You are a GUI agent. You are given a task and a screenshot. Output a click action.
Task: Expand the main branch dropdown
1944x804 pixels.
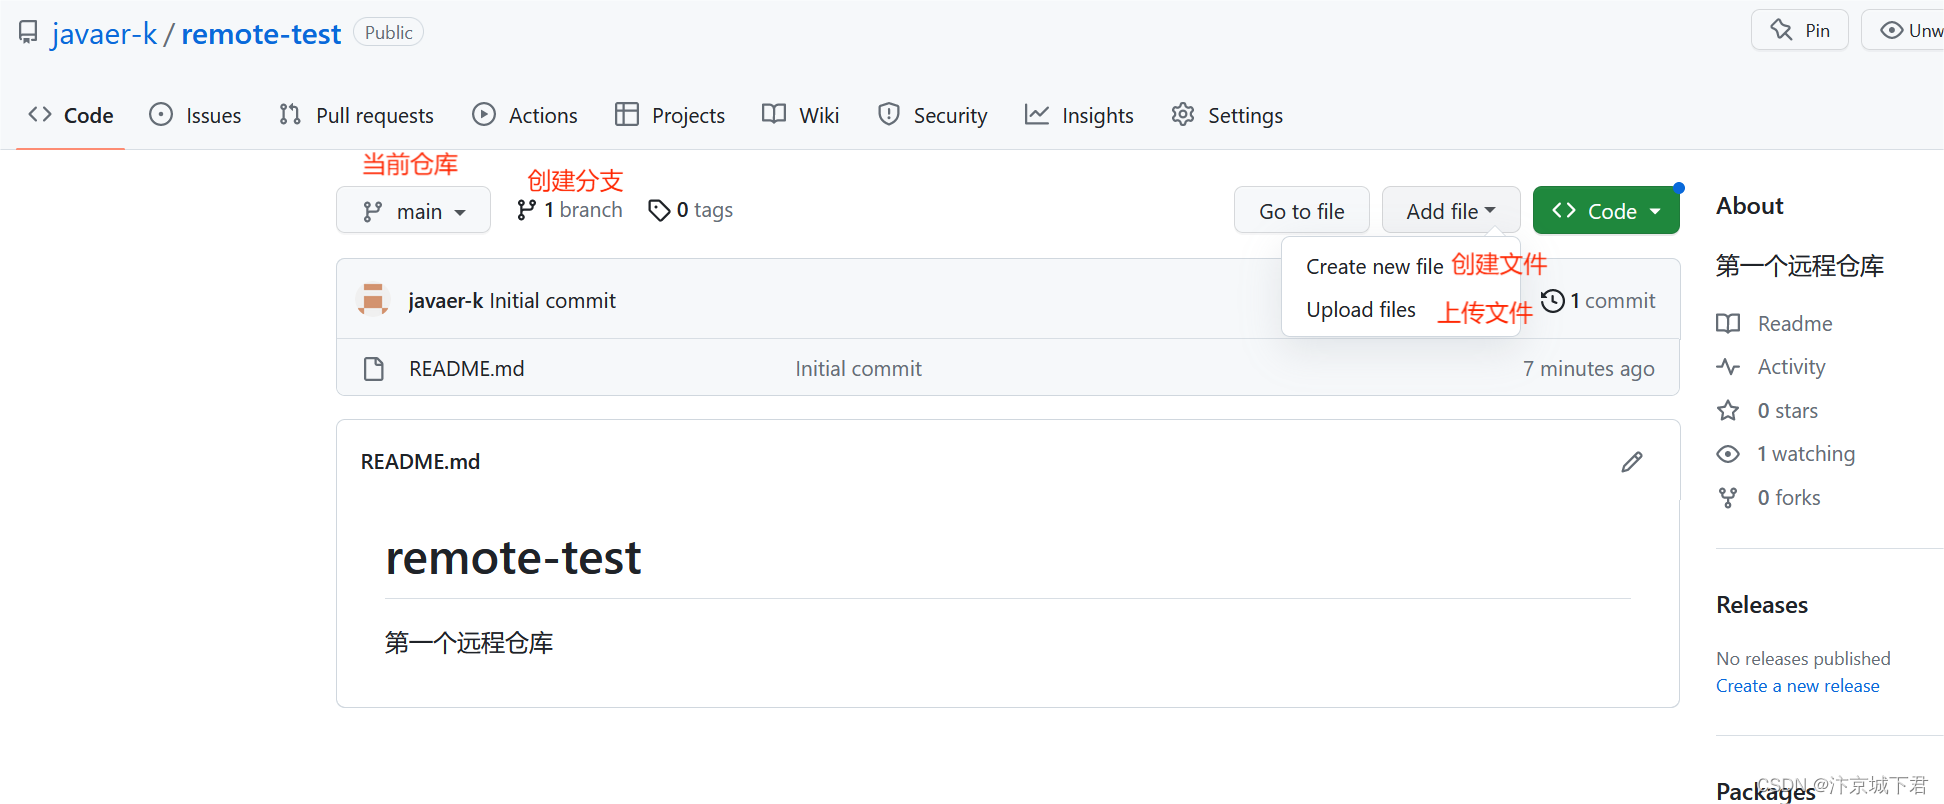click(x=413, y=211)
